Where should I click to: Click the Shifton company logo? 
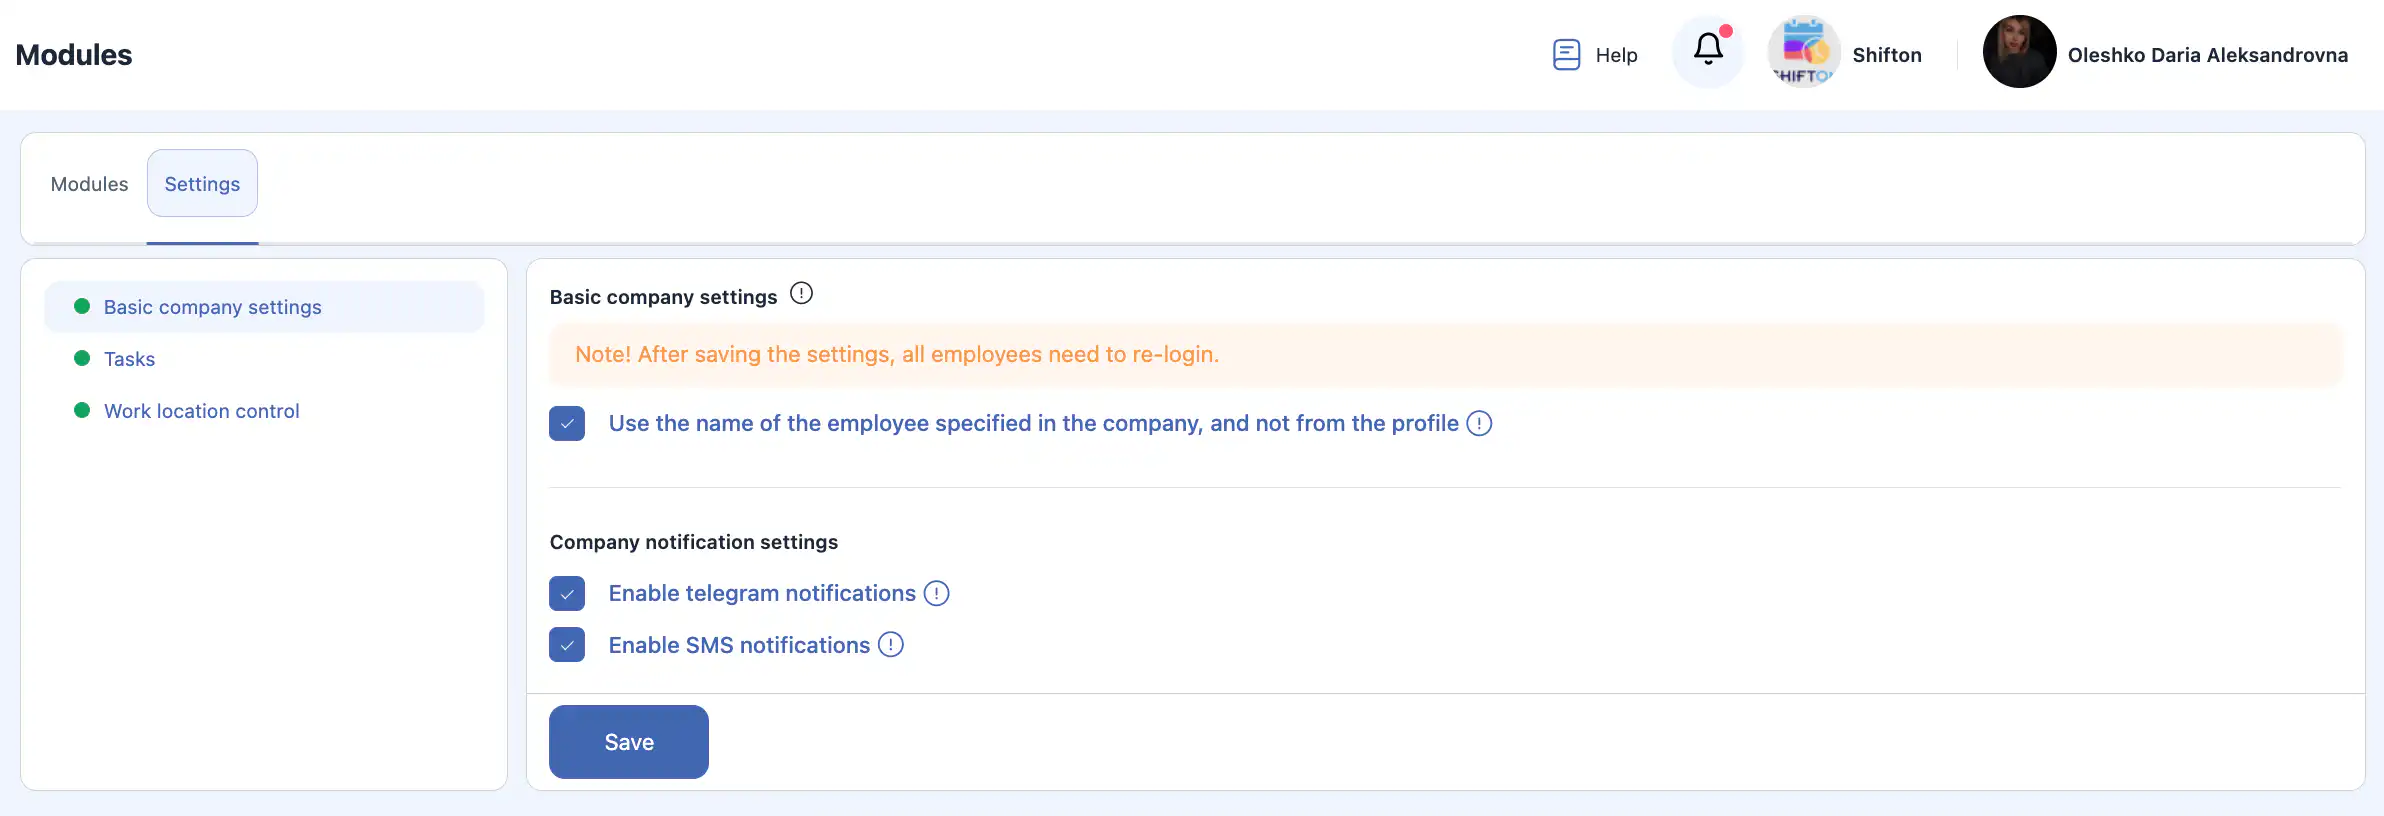pos(1803,52)
